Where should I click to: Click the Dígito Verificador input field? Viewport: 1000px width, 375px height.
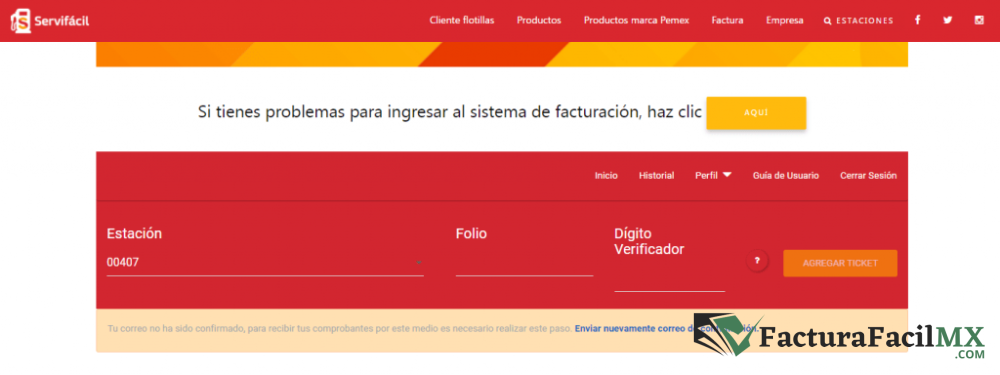coord(670,279)
